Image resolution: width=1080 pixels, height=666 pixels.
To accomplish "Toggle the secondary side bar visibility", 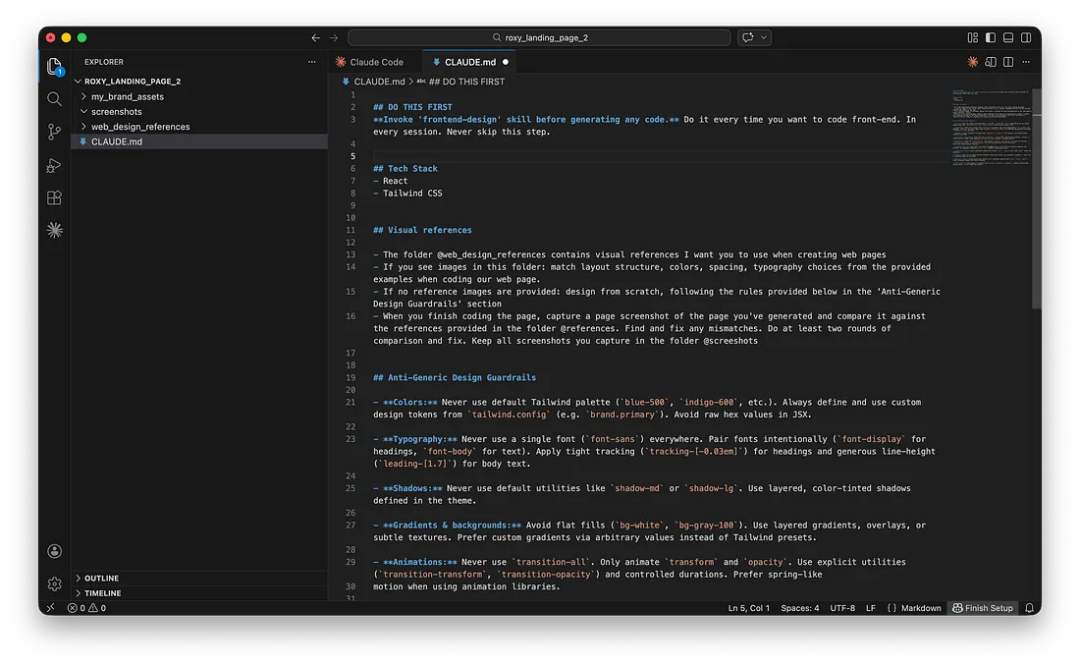I will click(x=1026, y=38).
